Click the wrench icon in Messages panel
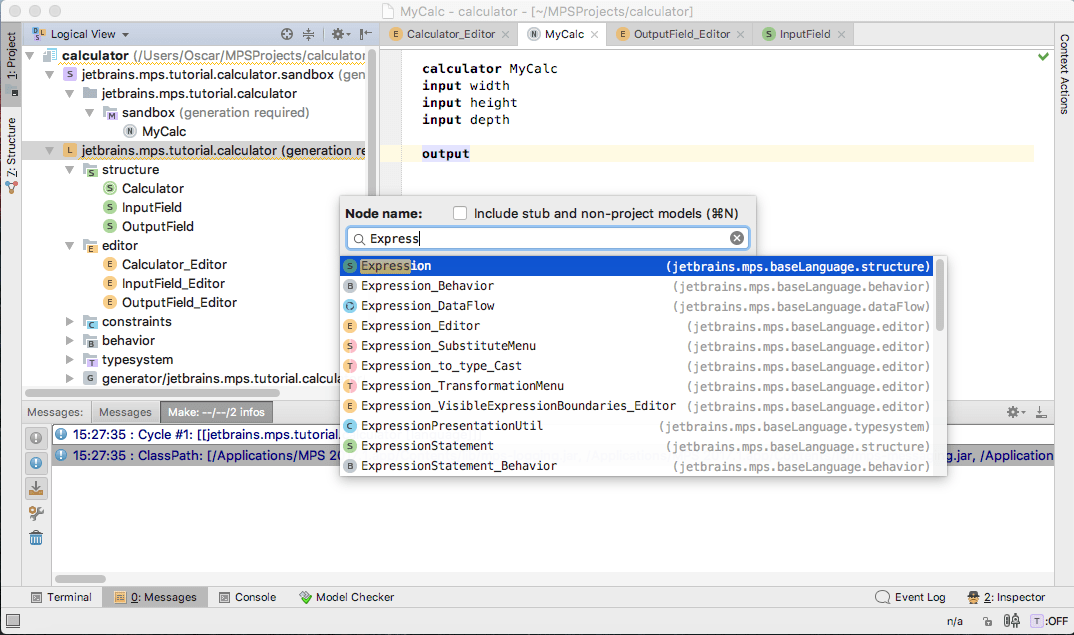The height and width of the screenshot is (635, 1074). point(36,513)
